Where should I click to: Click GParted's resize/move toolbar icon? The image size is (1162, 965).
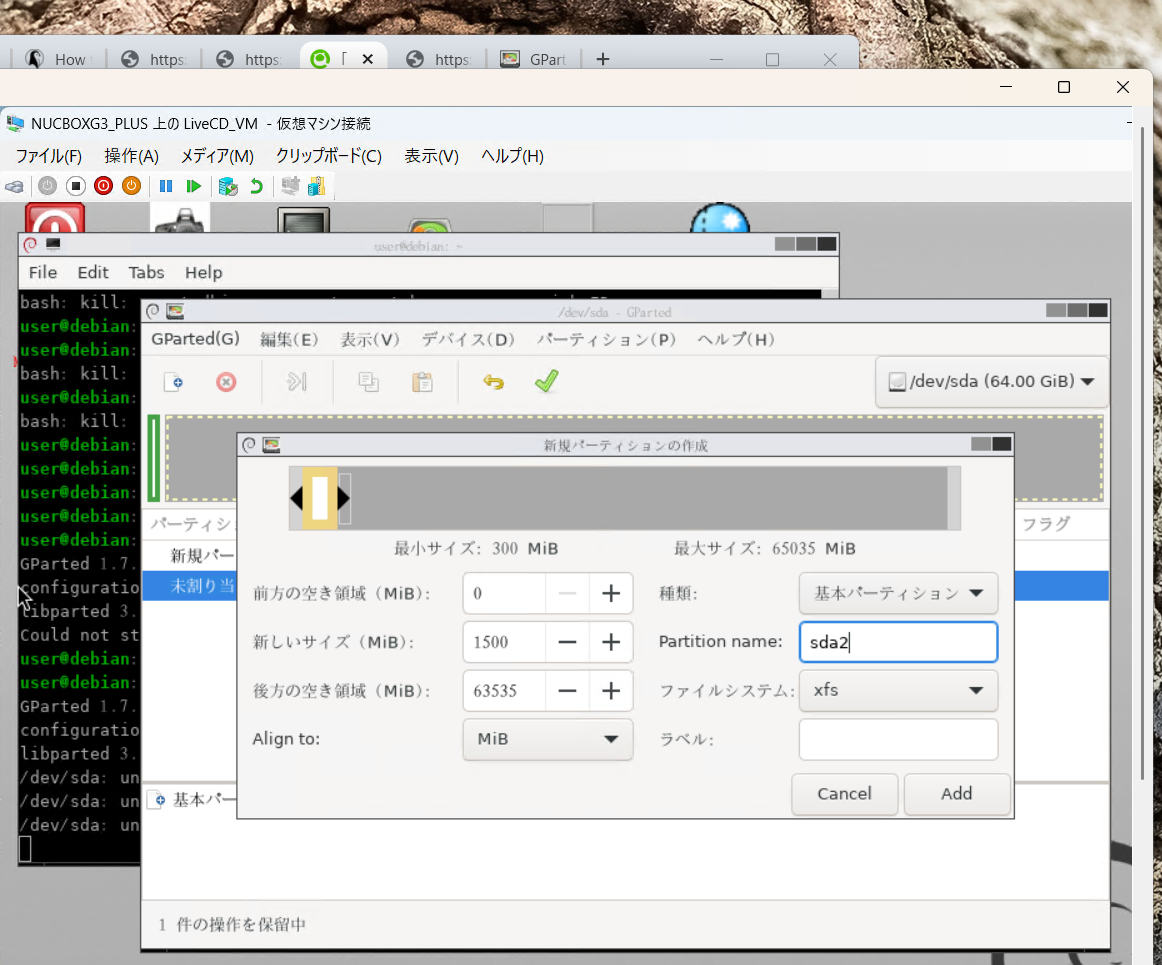click(x=296, y=382)
